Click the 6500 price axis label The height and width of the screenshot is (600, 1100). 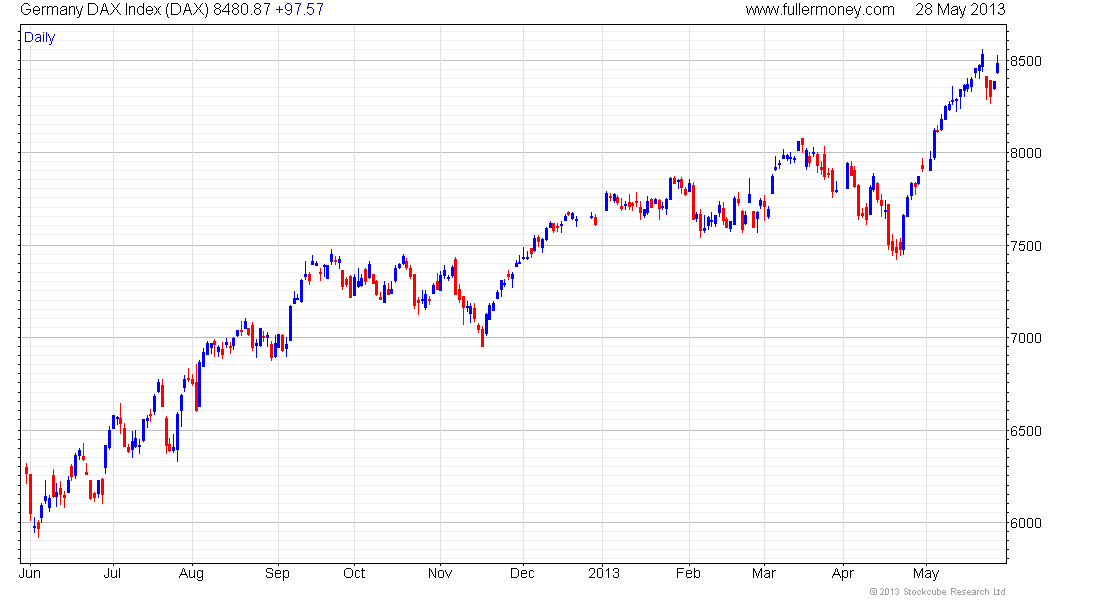click(x=1025, y=431)
